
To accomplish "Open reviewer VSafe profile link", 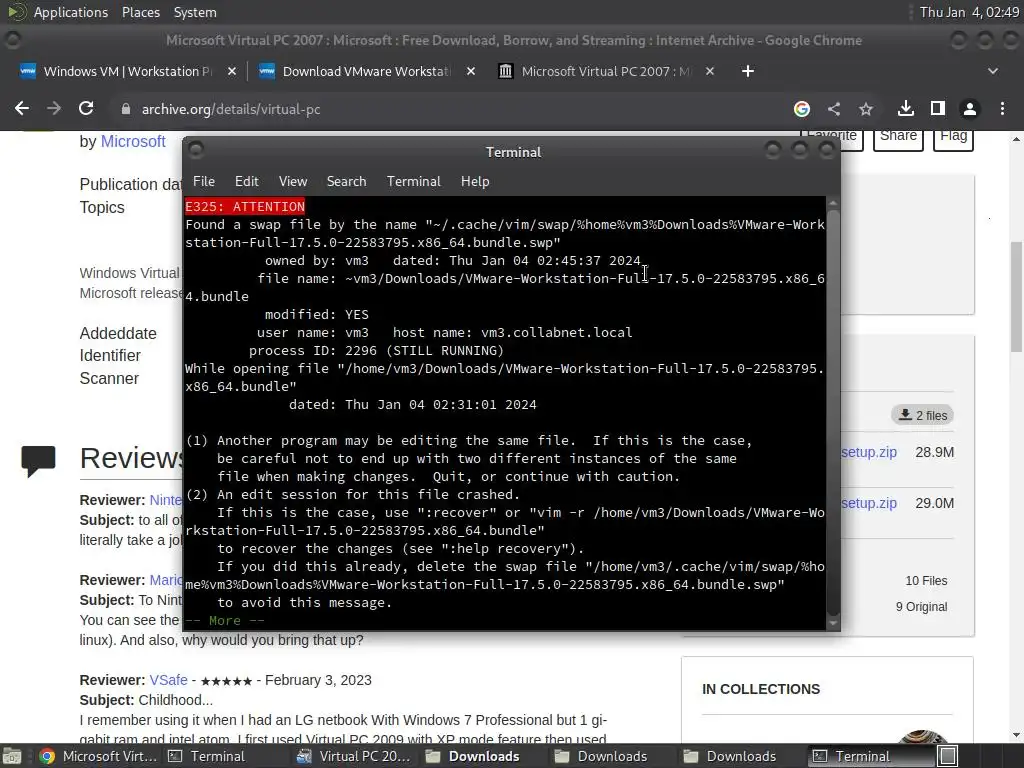I will pos(168,680).
